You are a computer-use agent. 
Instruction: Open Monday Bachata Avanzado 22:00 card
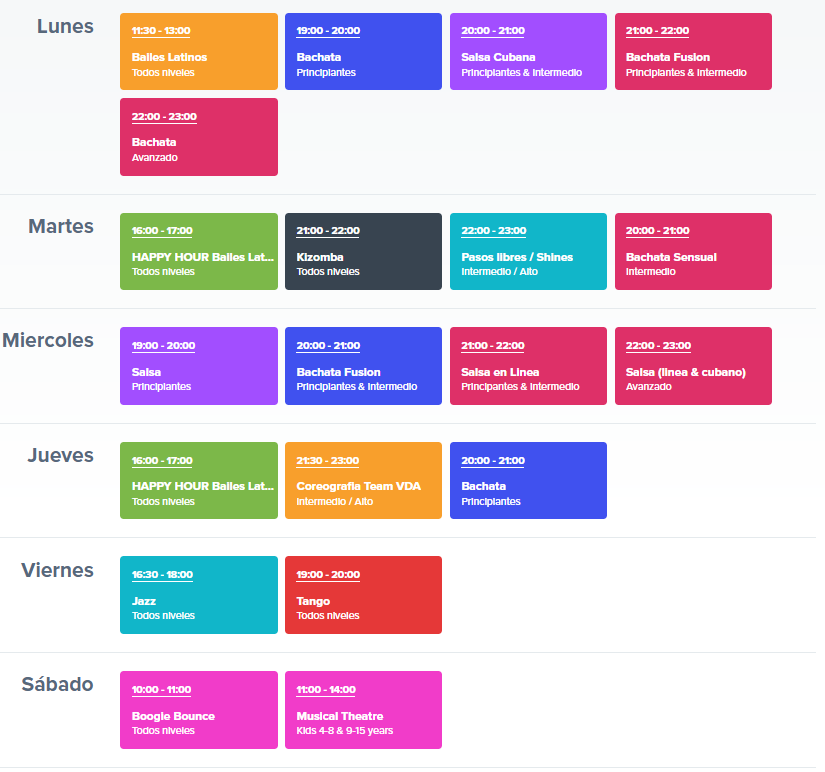pyautogui.click(x=199, y=137)
